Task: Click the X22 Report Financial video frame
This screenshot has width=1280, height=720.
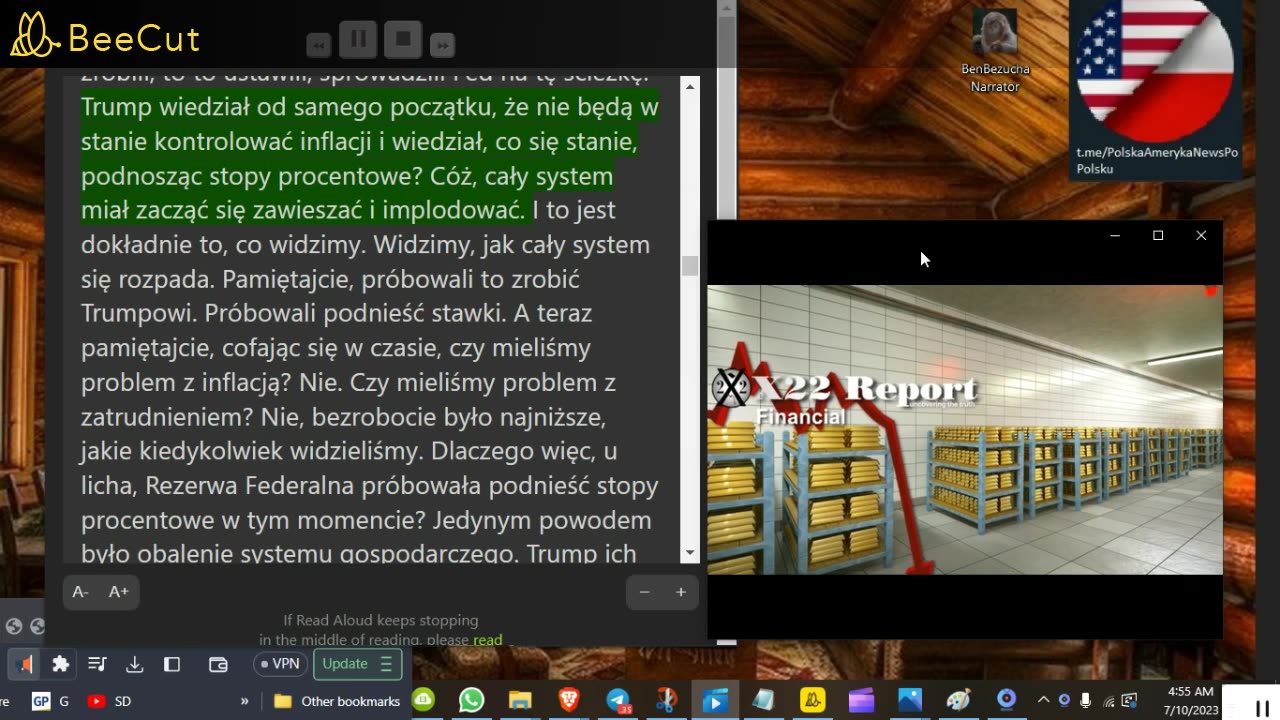Action: click(965, 430)
